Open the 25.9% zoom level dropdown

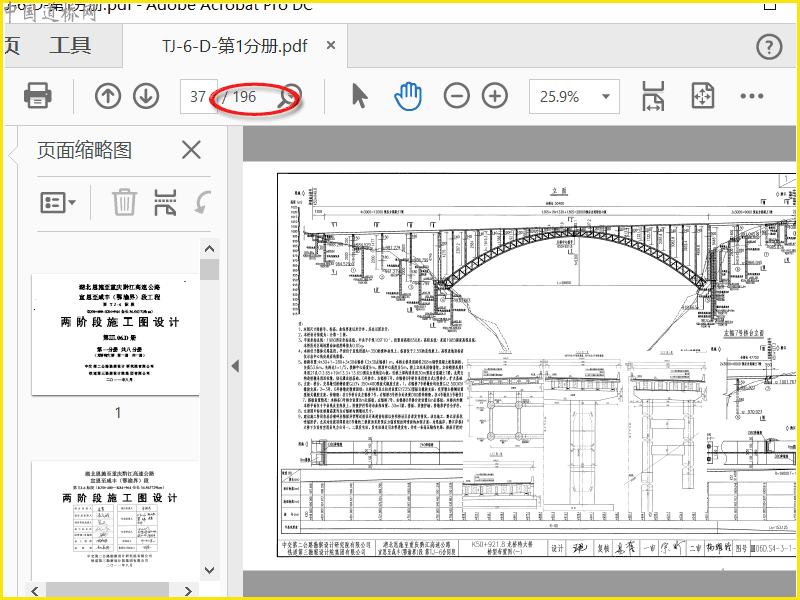[574, 96]
